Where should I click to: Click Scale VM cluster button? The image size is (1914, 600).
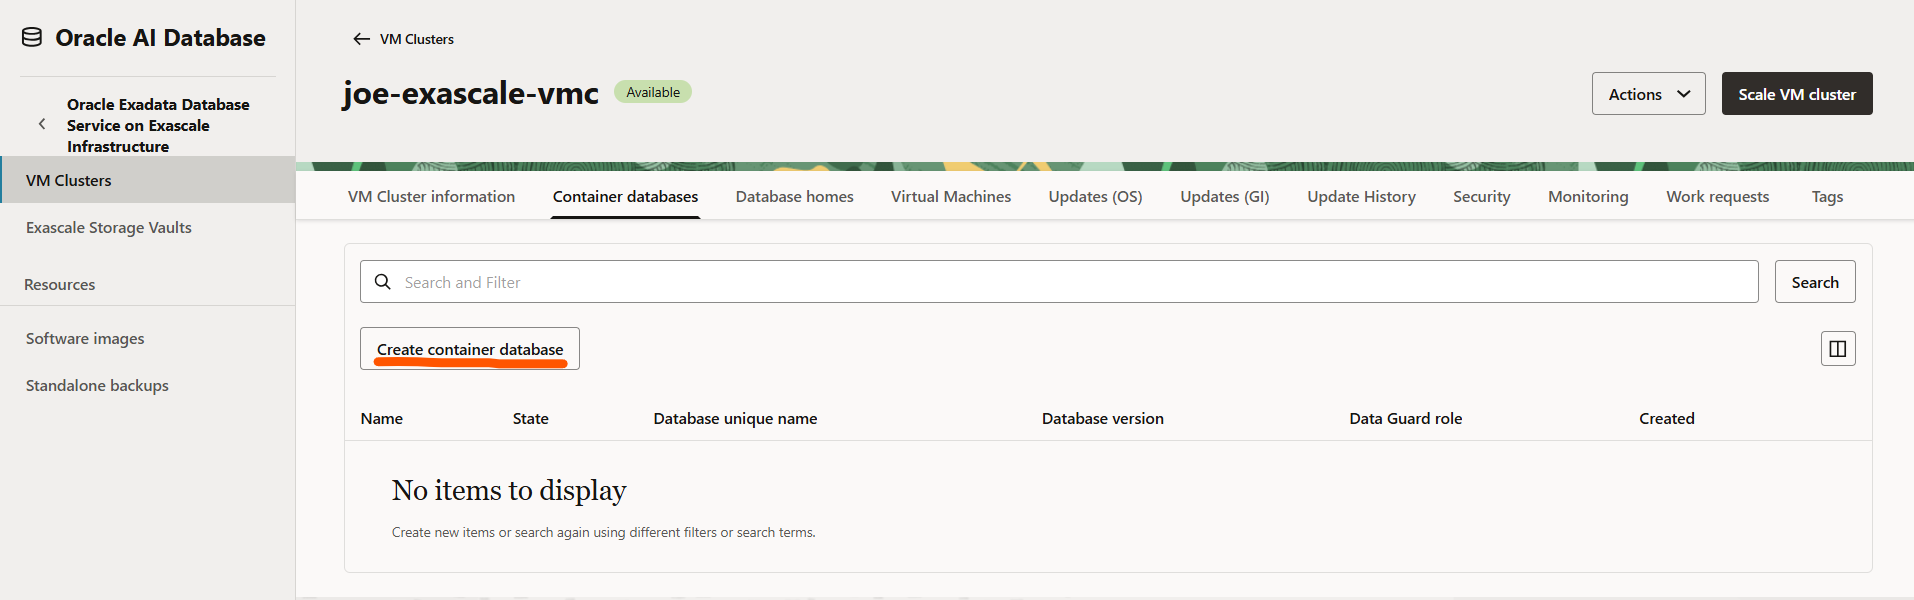pyautogui.click(x=1797, y=94)
